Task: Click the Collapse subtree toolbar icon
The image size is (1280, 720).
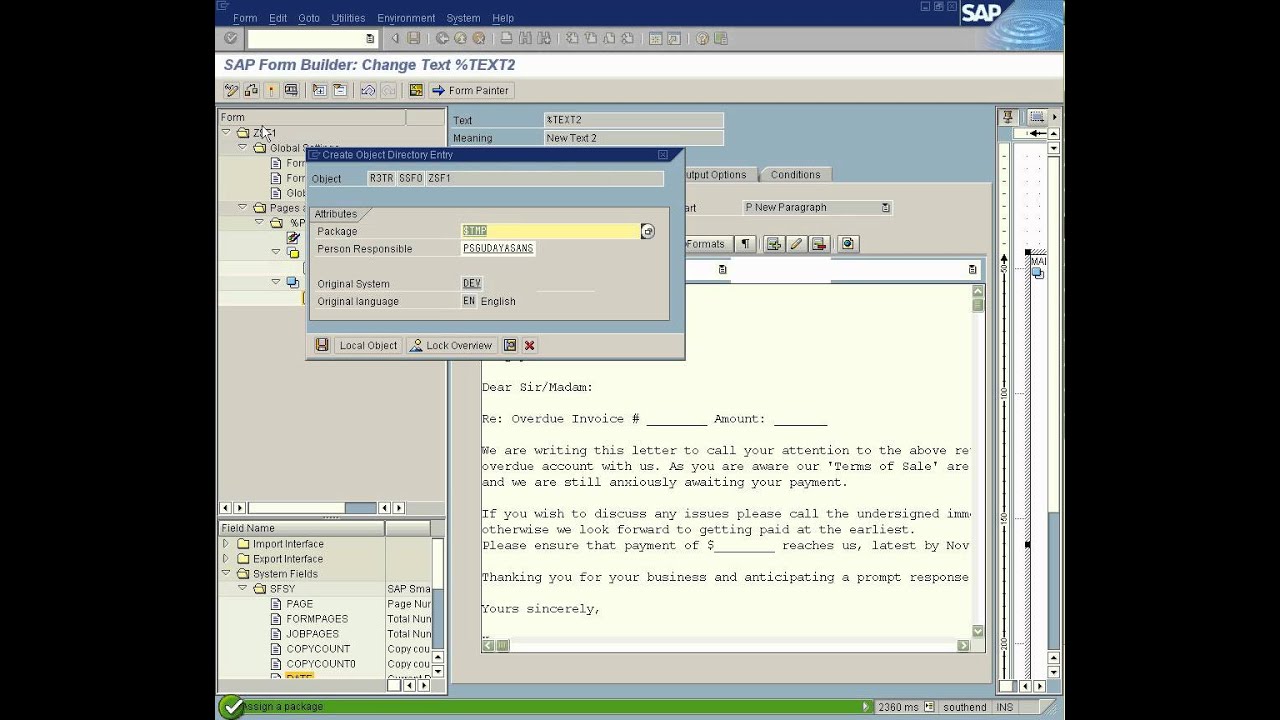Action: pyautogui.click(x=340, y=90)
